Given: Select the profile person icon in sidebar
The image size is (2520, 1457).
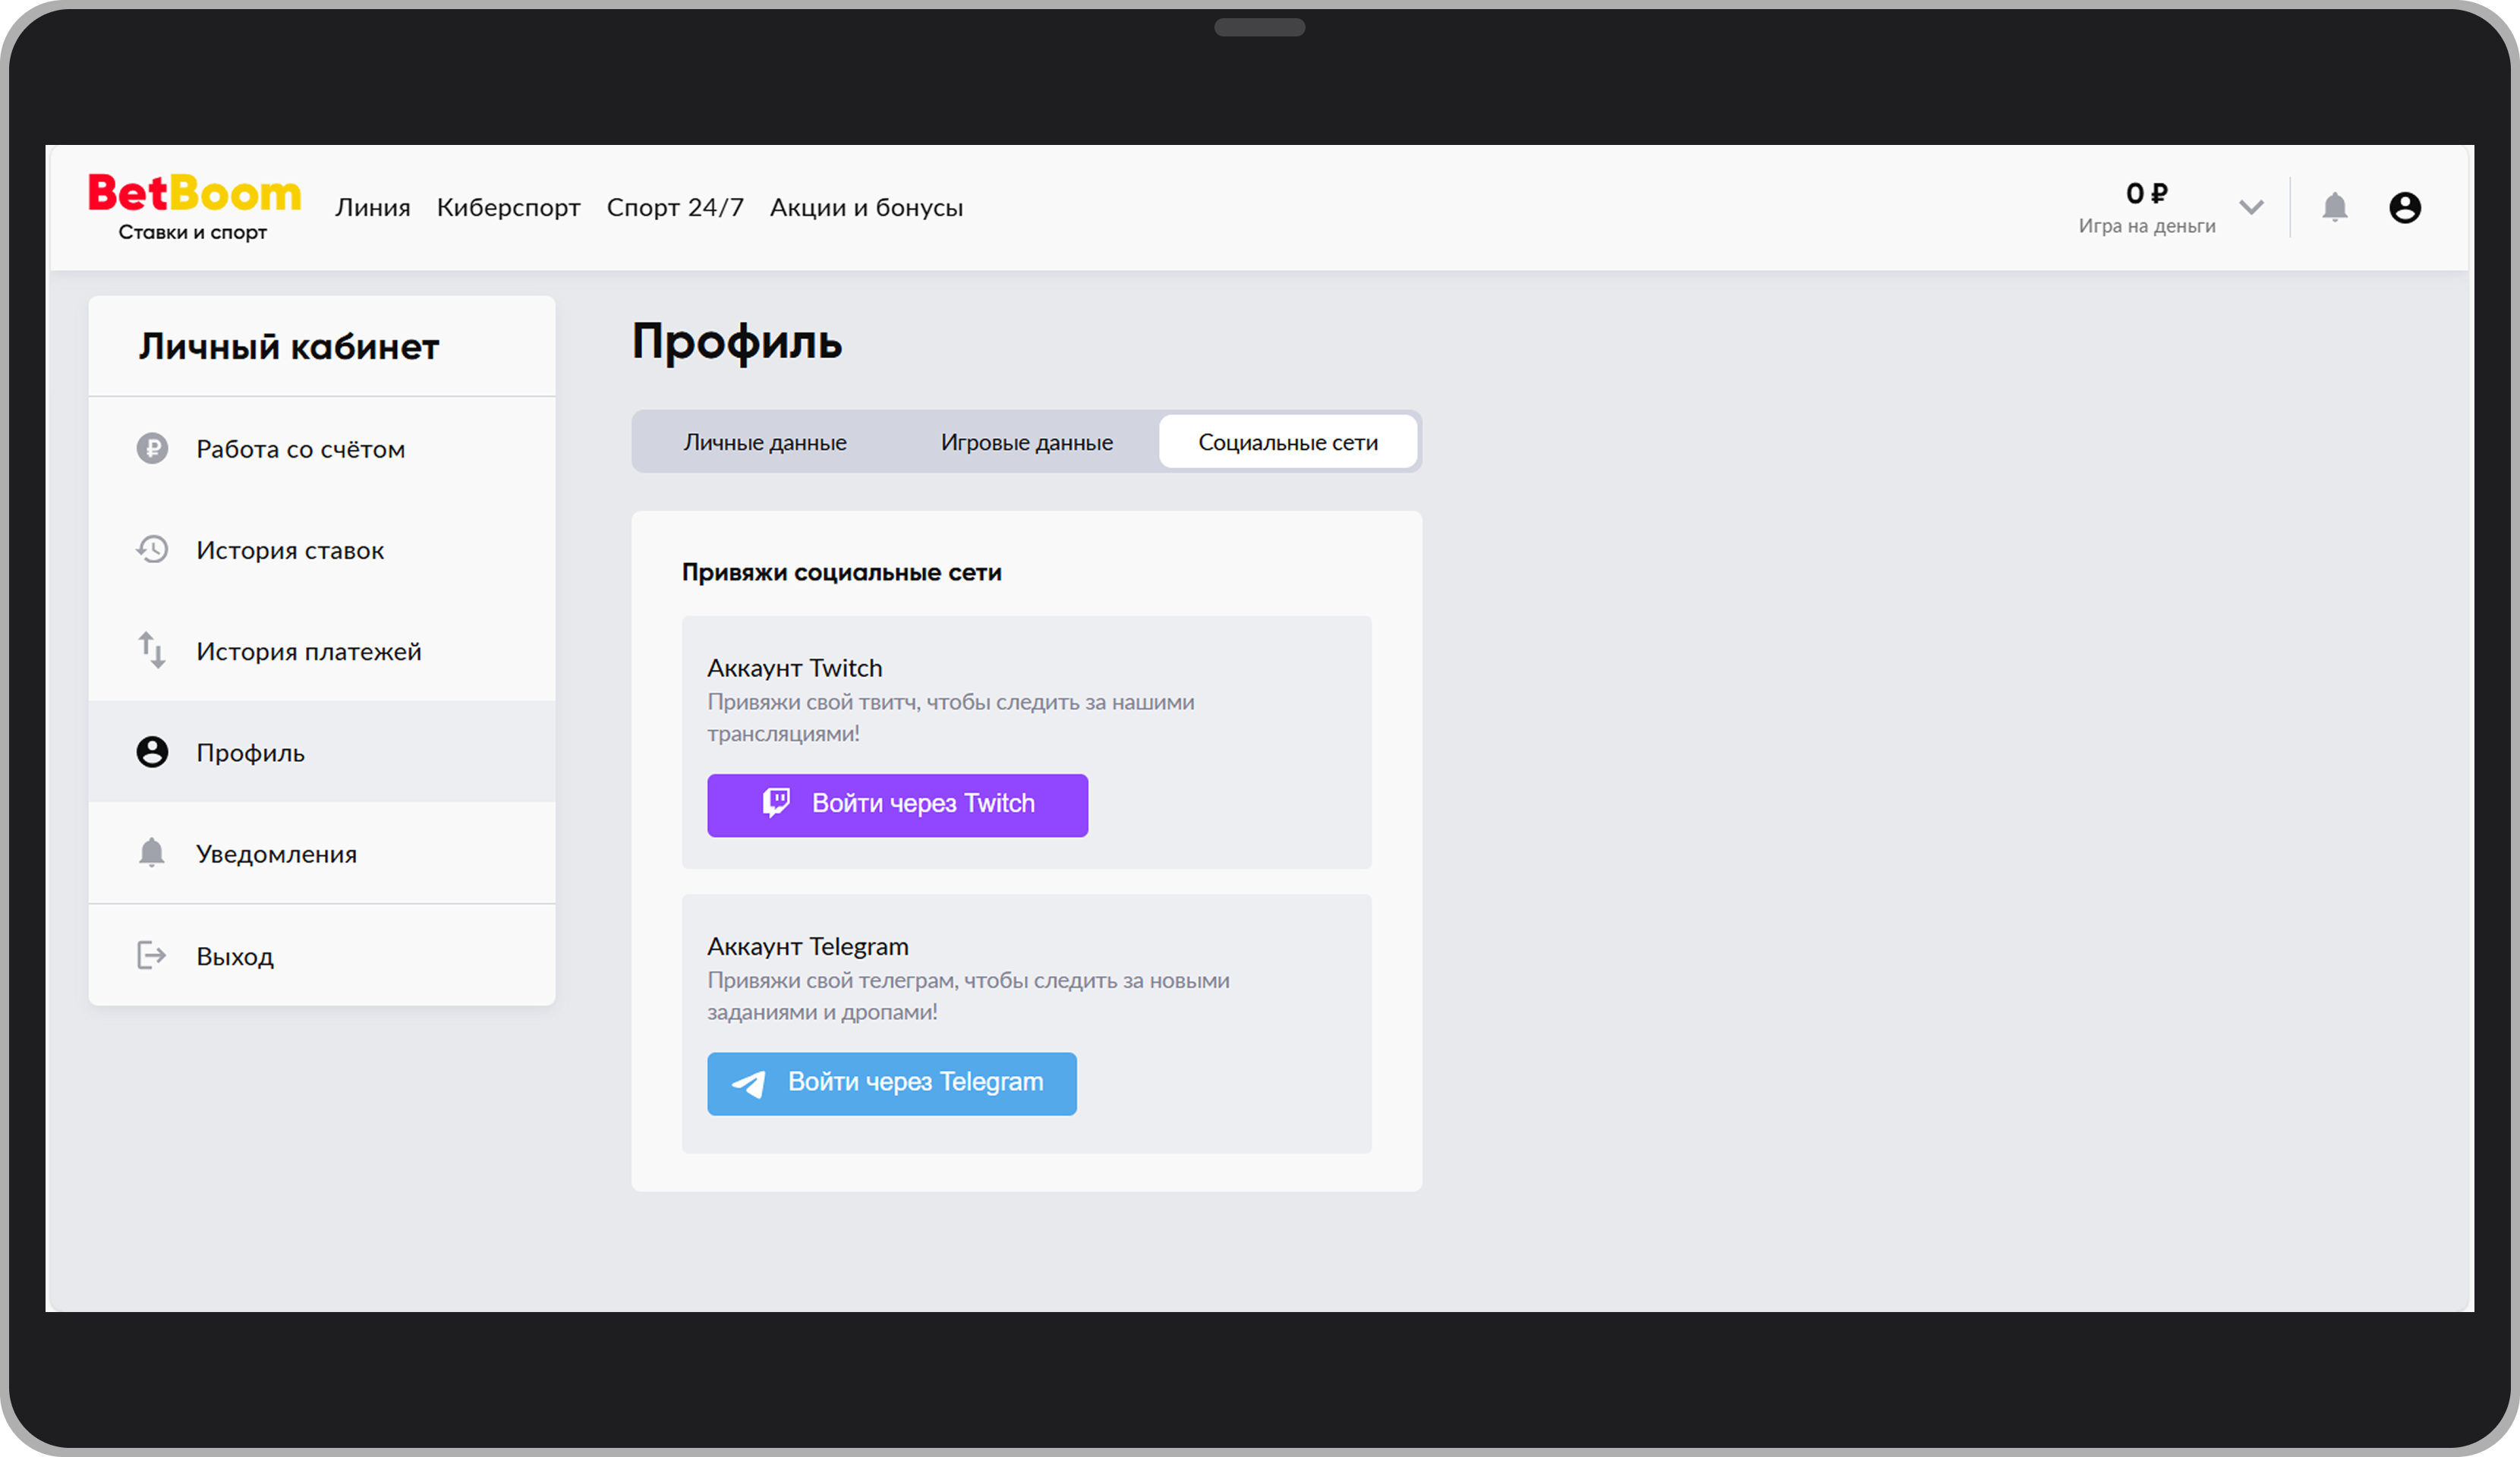Looking at the screenshot, I should (152, 752).
